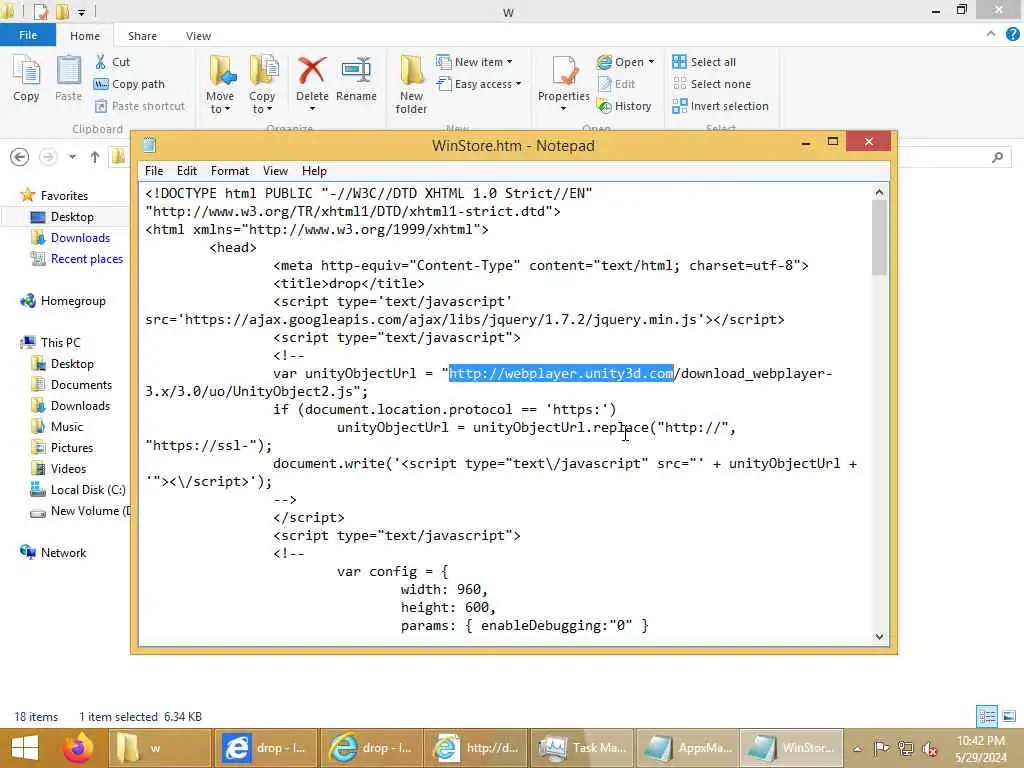Viewport: 1024px width, 768px height.
Task: Show hidden tray icons arrow
Action: click(857, 748)
